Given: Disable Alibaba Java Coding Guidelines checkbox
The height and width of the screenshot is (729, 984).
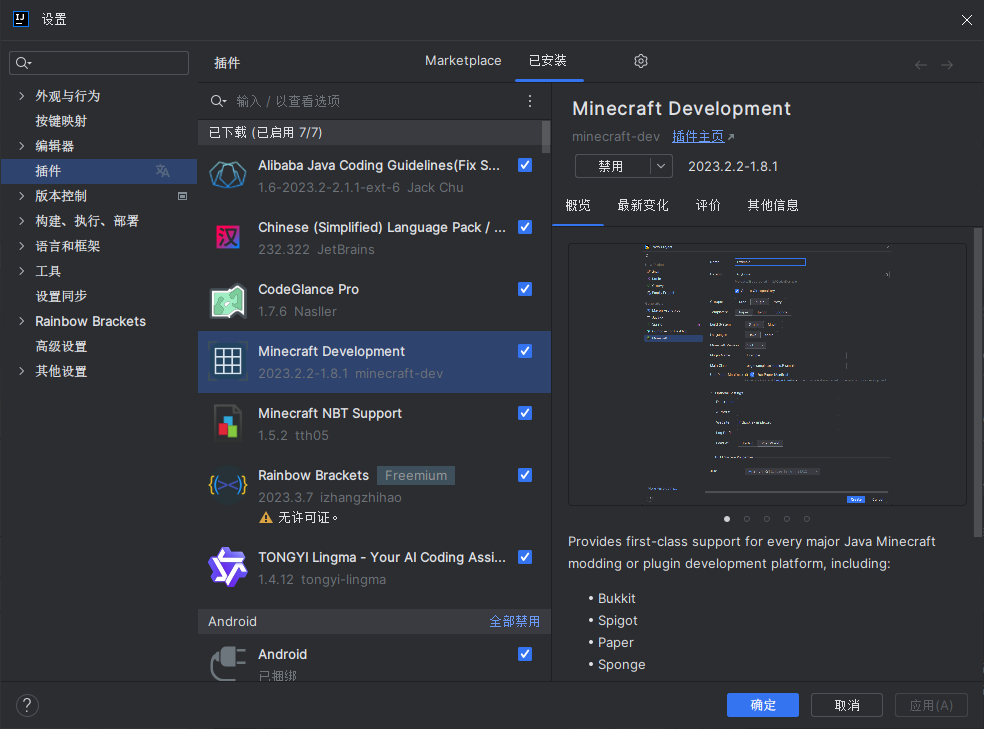Looking at the screenshot, I should (x=525, y=165).
